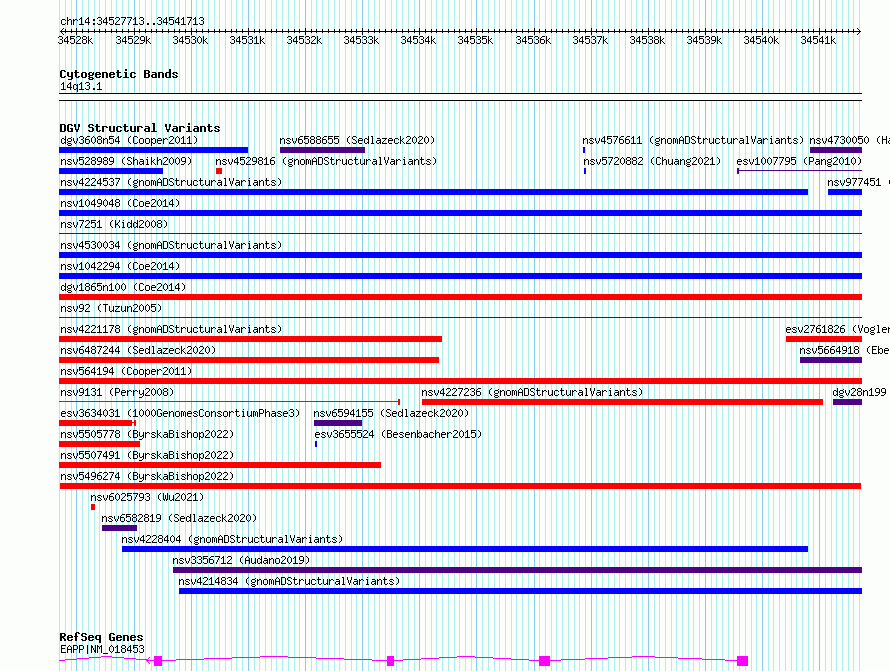This screenshot has width=890, height=671.
Task: Click the red nsv4227236 variant bar
Action: [x=622, y=402]
